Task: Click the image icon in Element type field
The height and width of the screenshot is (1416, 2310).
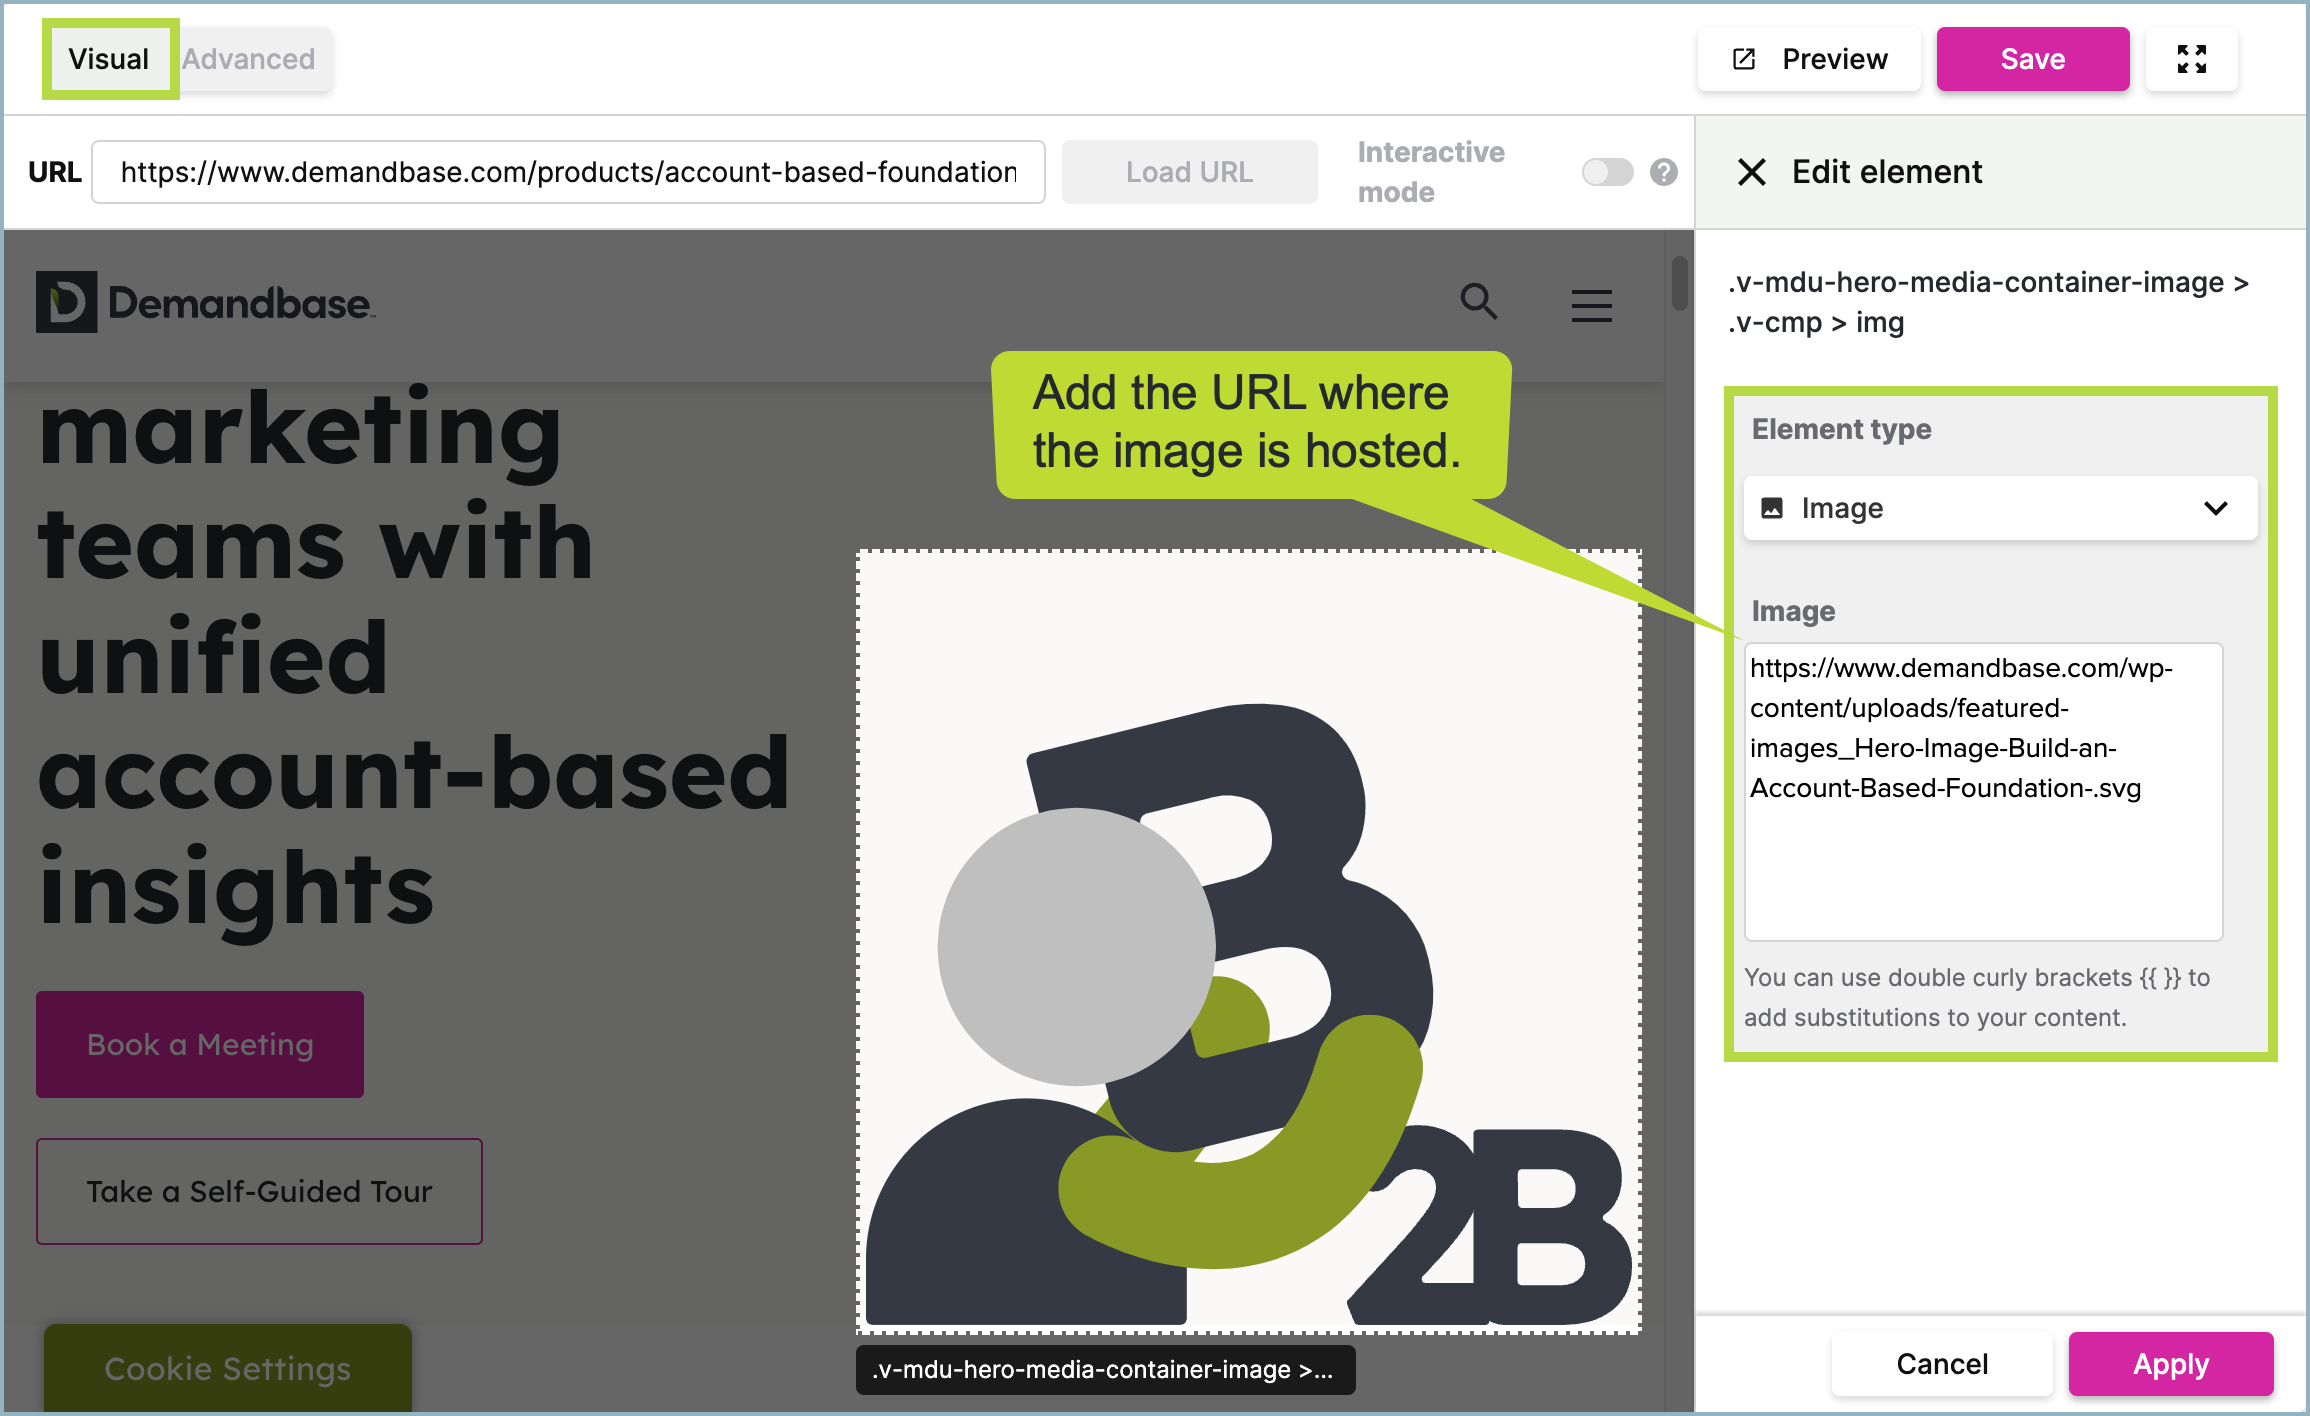Action: [x=1772, y=508]
